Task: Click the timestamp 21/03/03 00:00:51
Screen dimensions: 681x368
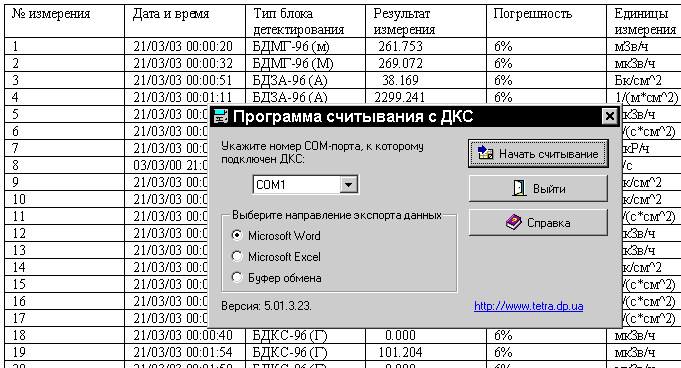Action: click(x=183, y=80)
